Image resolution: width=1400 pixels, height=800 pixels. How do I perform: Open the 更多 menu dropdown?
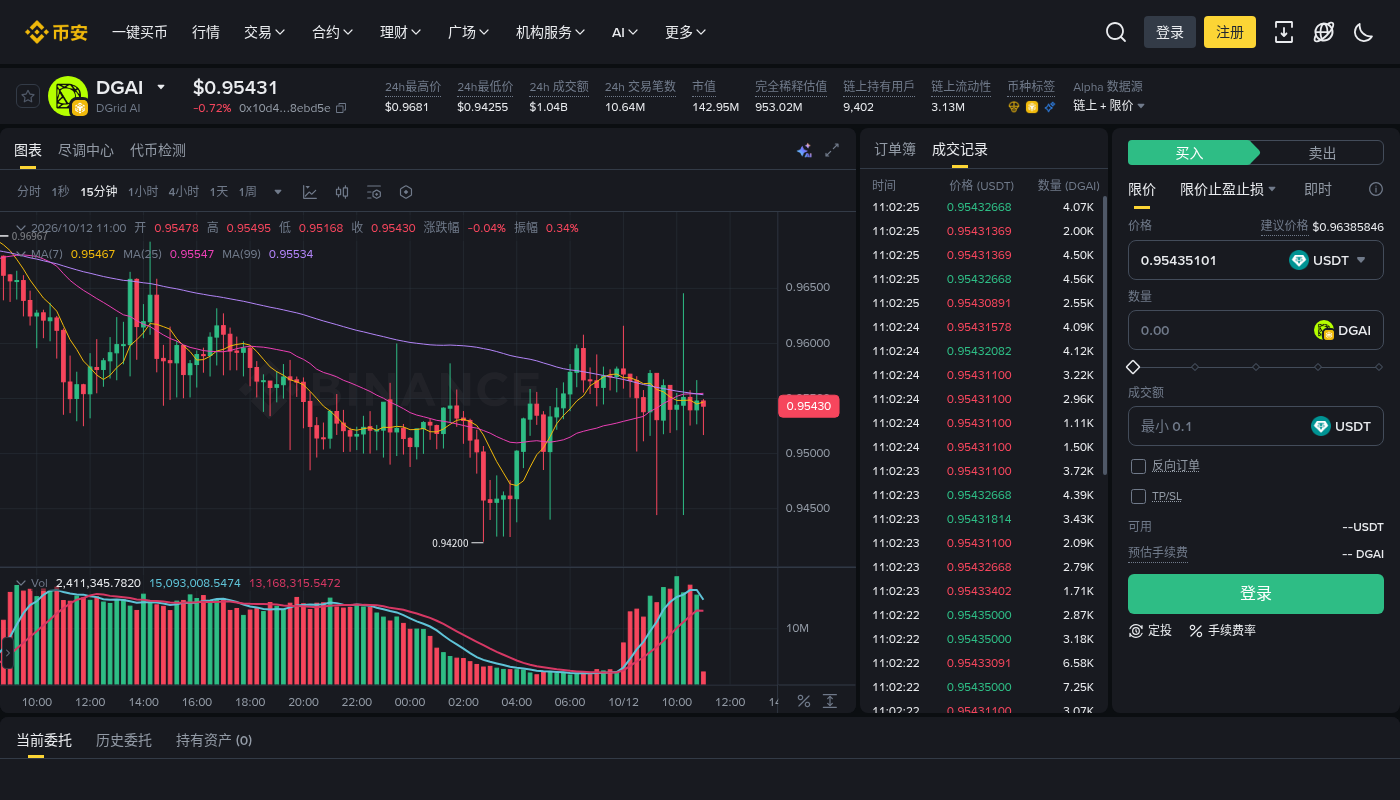click(685, 32)
